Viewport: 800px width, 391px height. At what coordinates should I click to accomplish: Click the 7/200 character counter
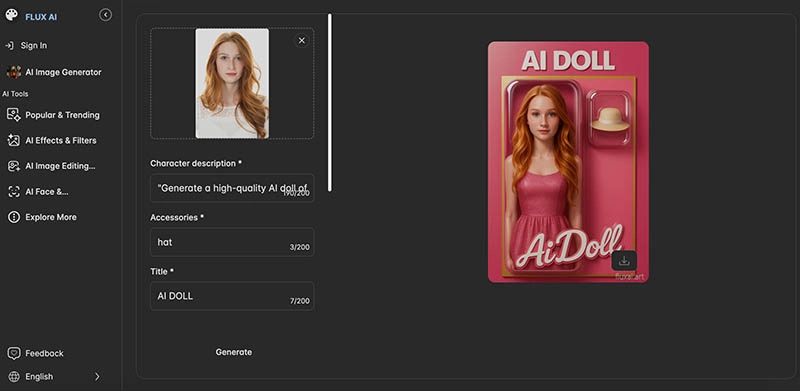[x=299, y=301]
